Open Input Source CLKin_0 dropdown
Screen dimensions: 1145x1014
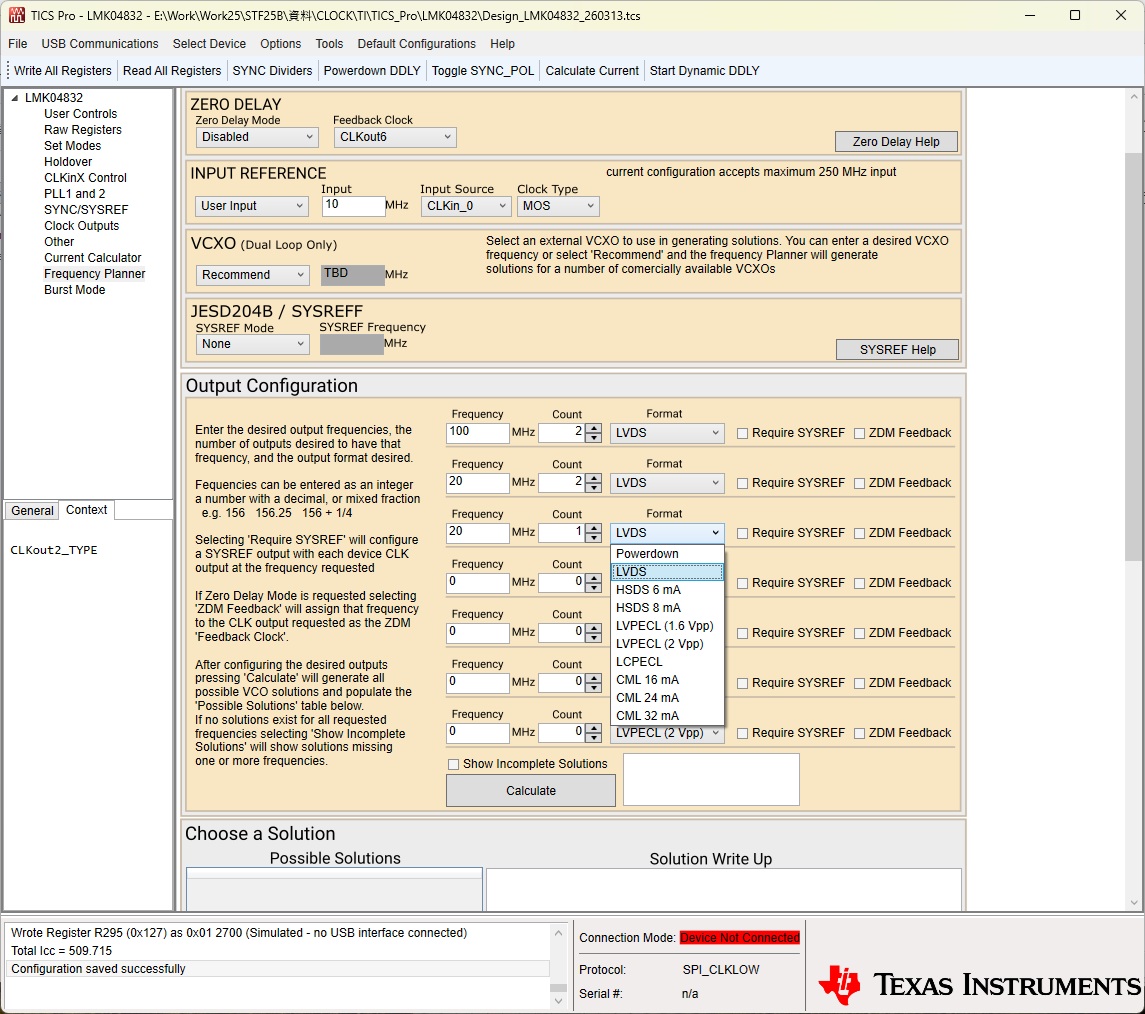click(465, 206)
